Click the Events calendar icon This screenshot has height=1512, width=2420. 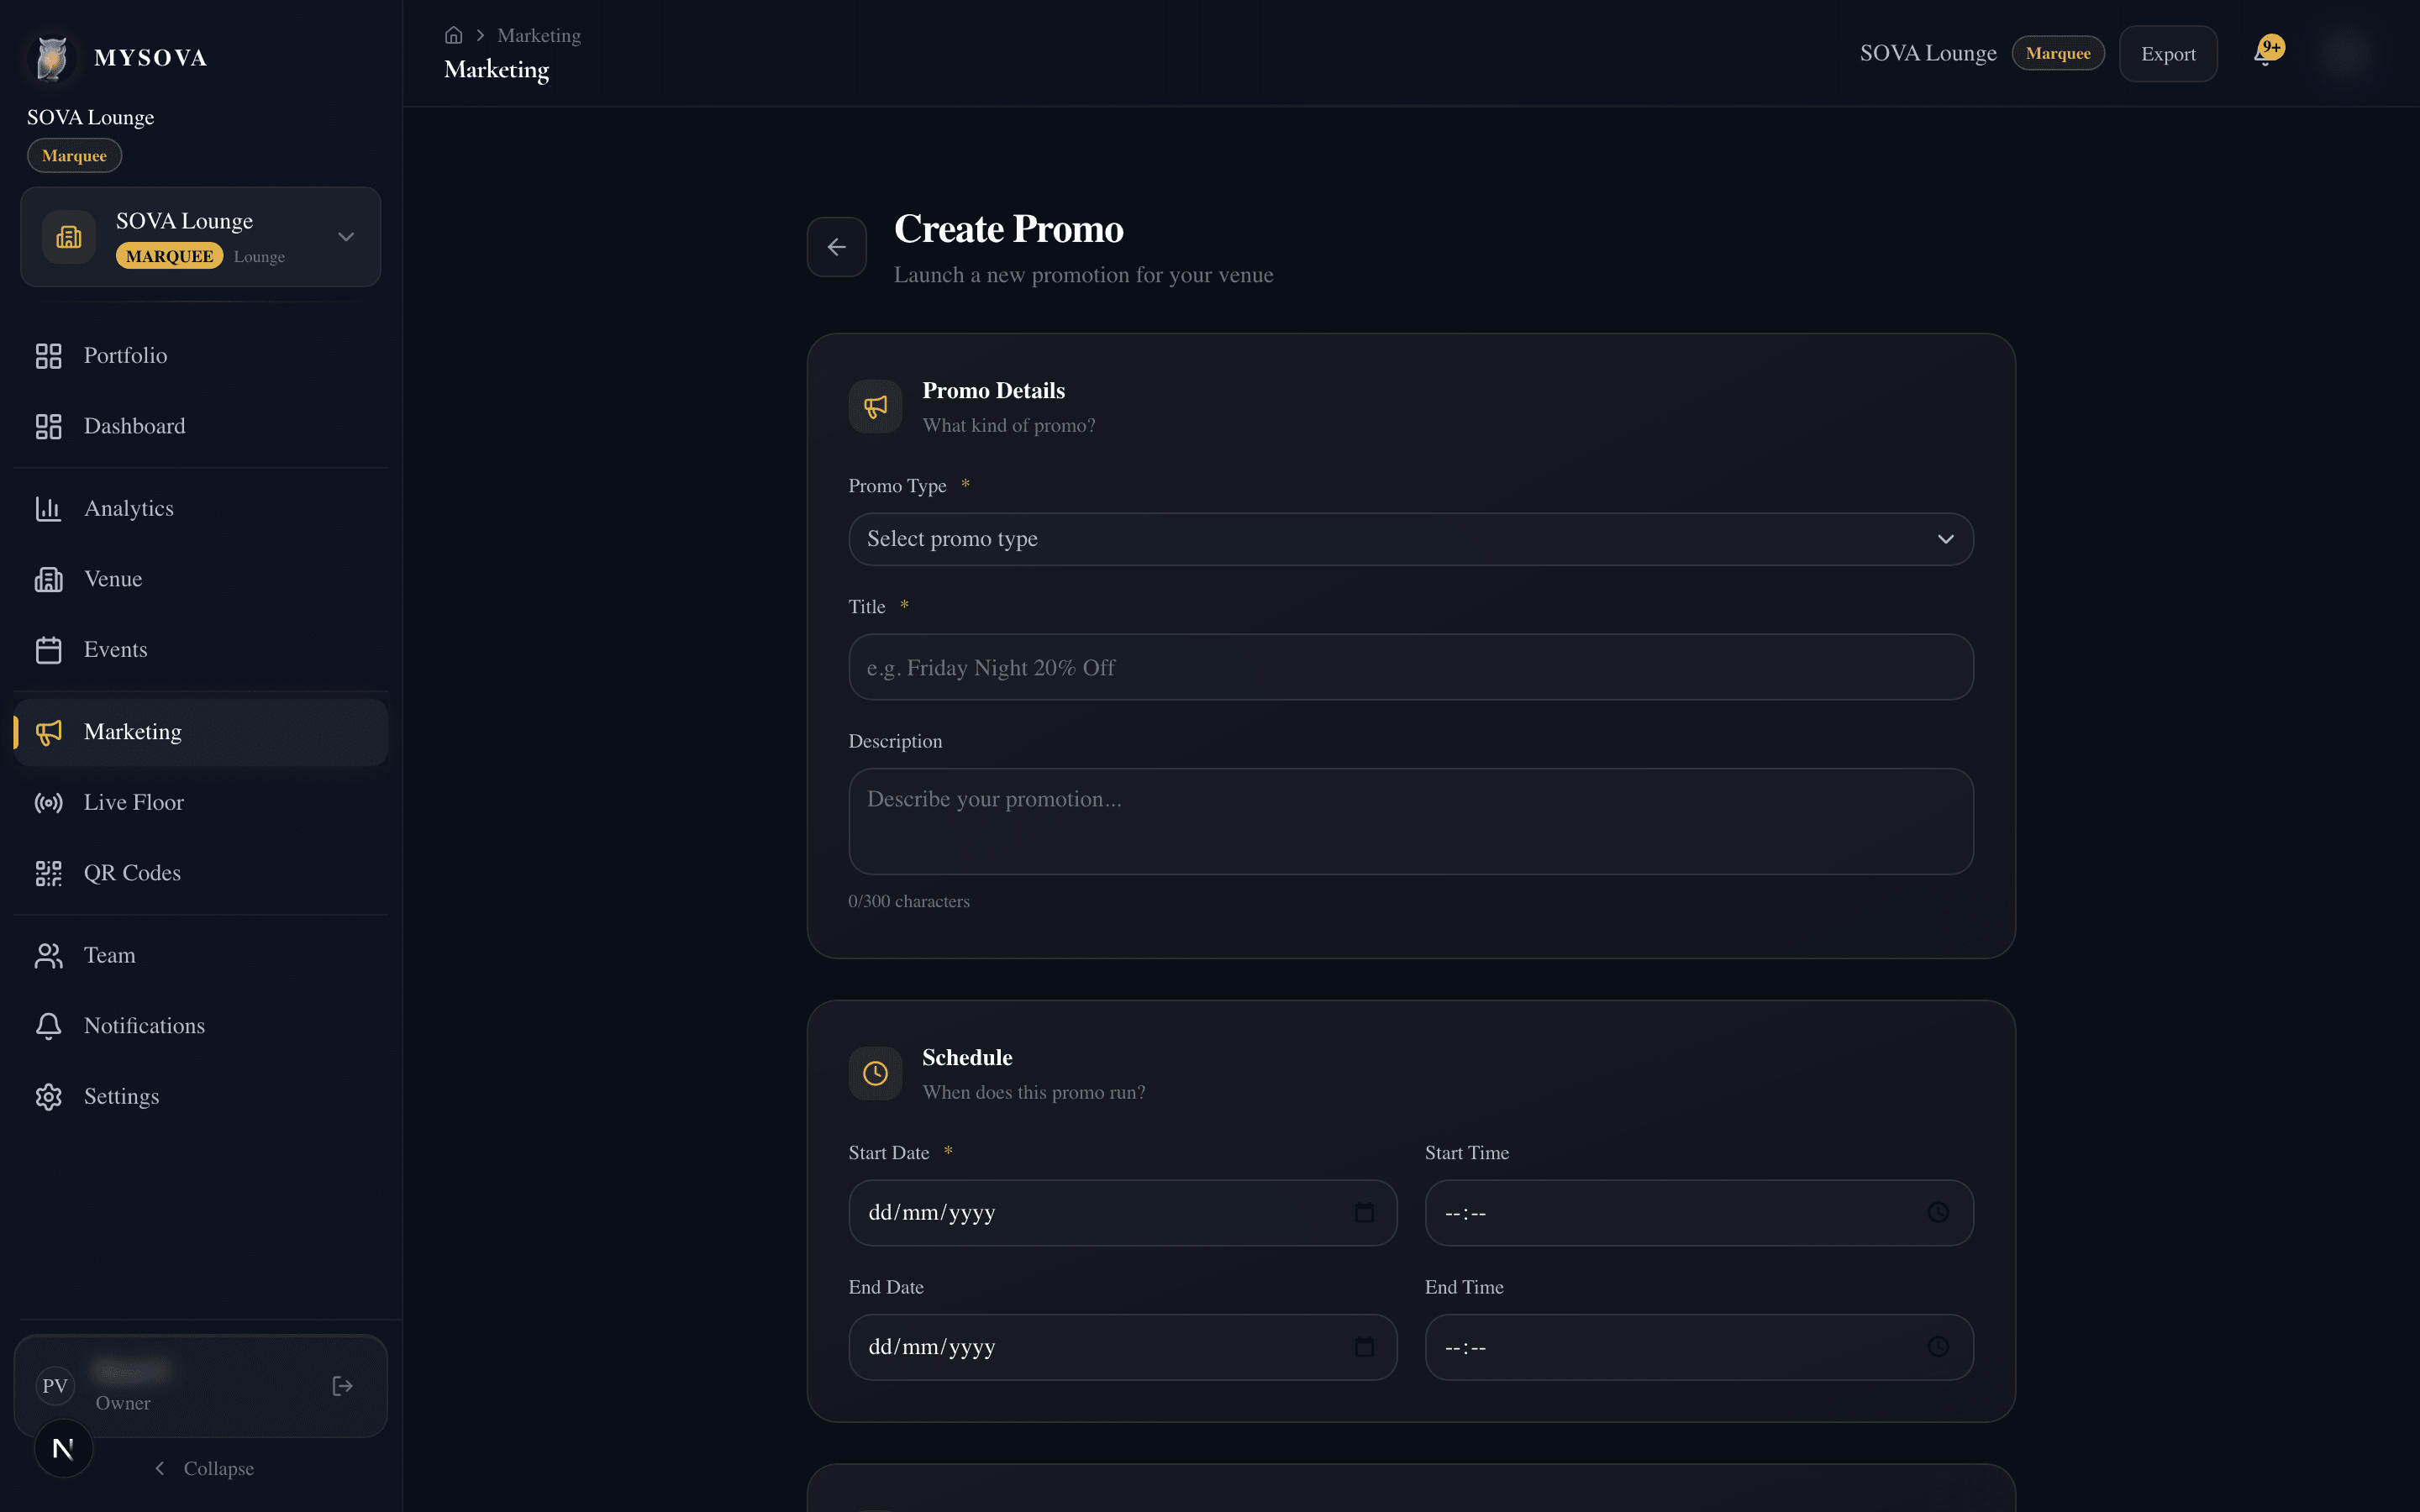[x=49, y=649]
